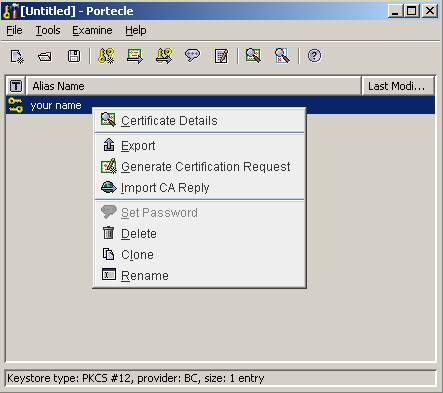Open the Help menu

tap(136, 30)
